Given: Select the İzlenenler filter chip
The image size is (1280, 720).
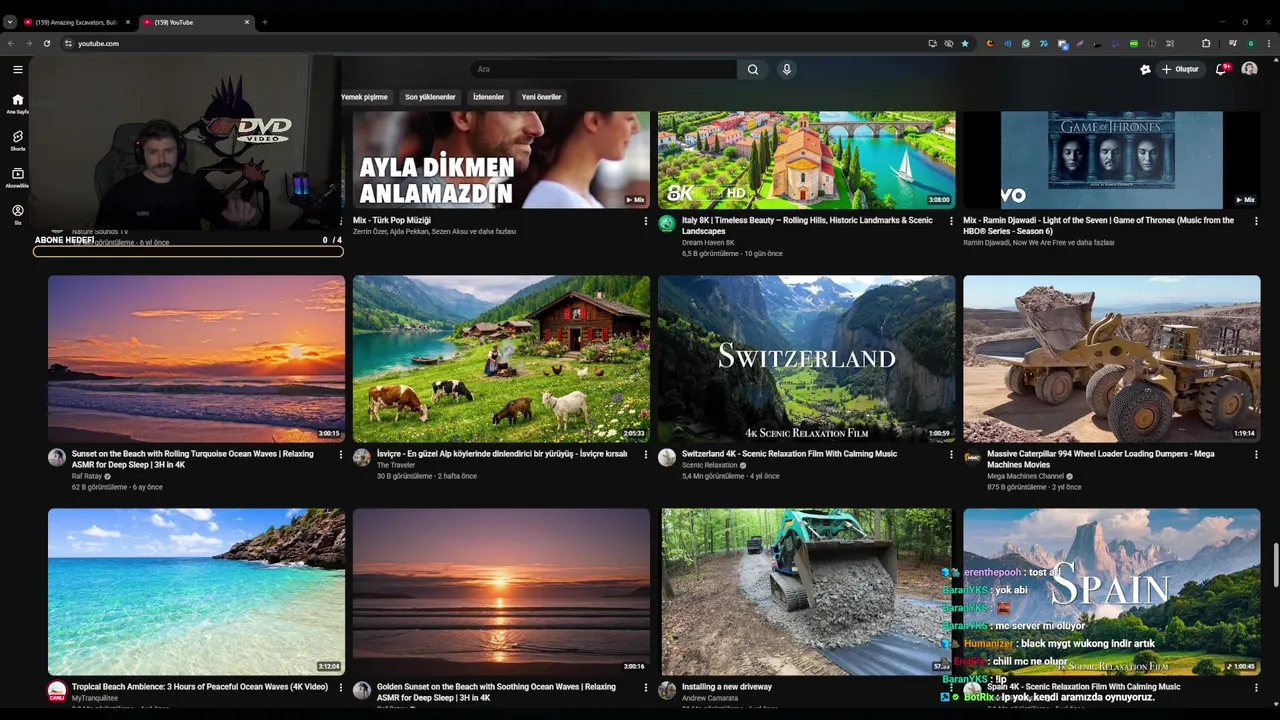Looking at the screenshot, I should point(488,97).
